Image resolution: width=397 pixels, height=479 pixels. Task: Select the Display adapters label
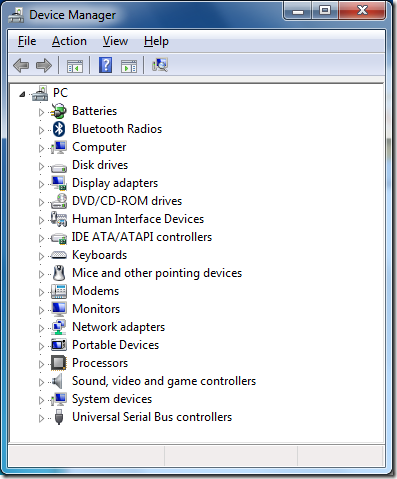(x=115, y=183)
